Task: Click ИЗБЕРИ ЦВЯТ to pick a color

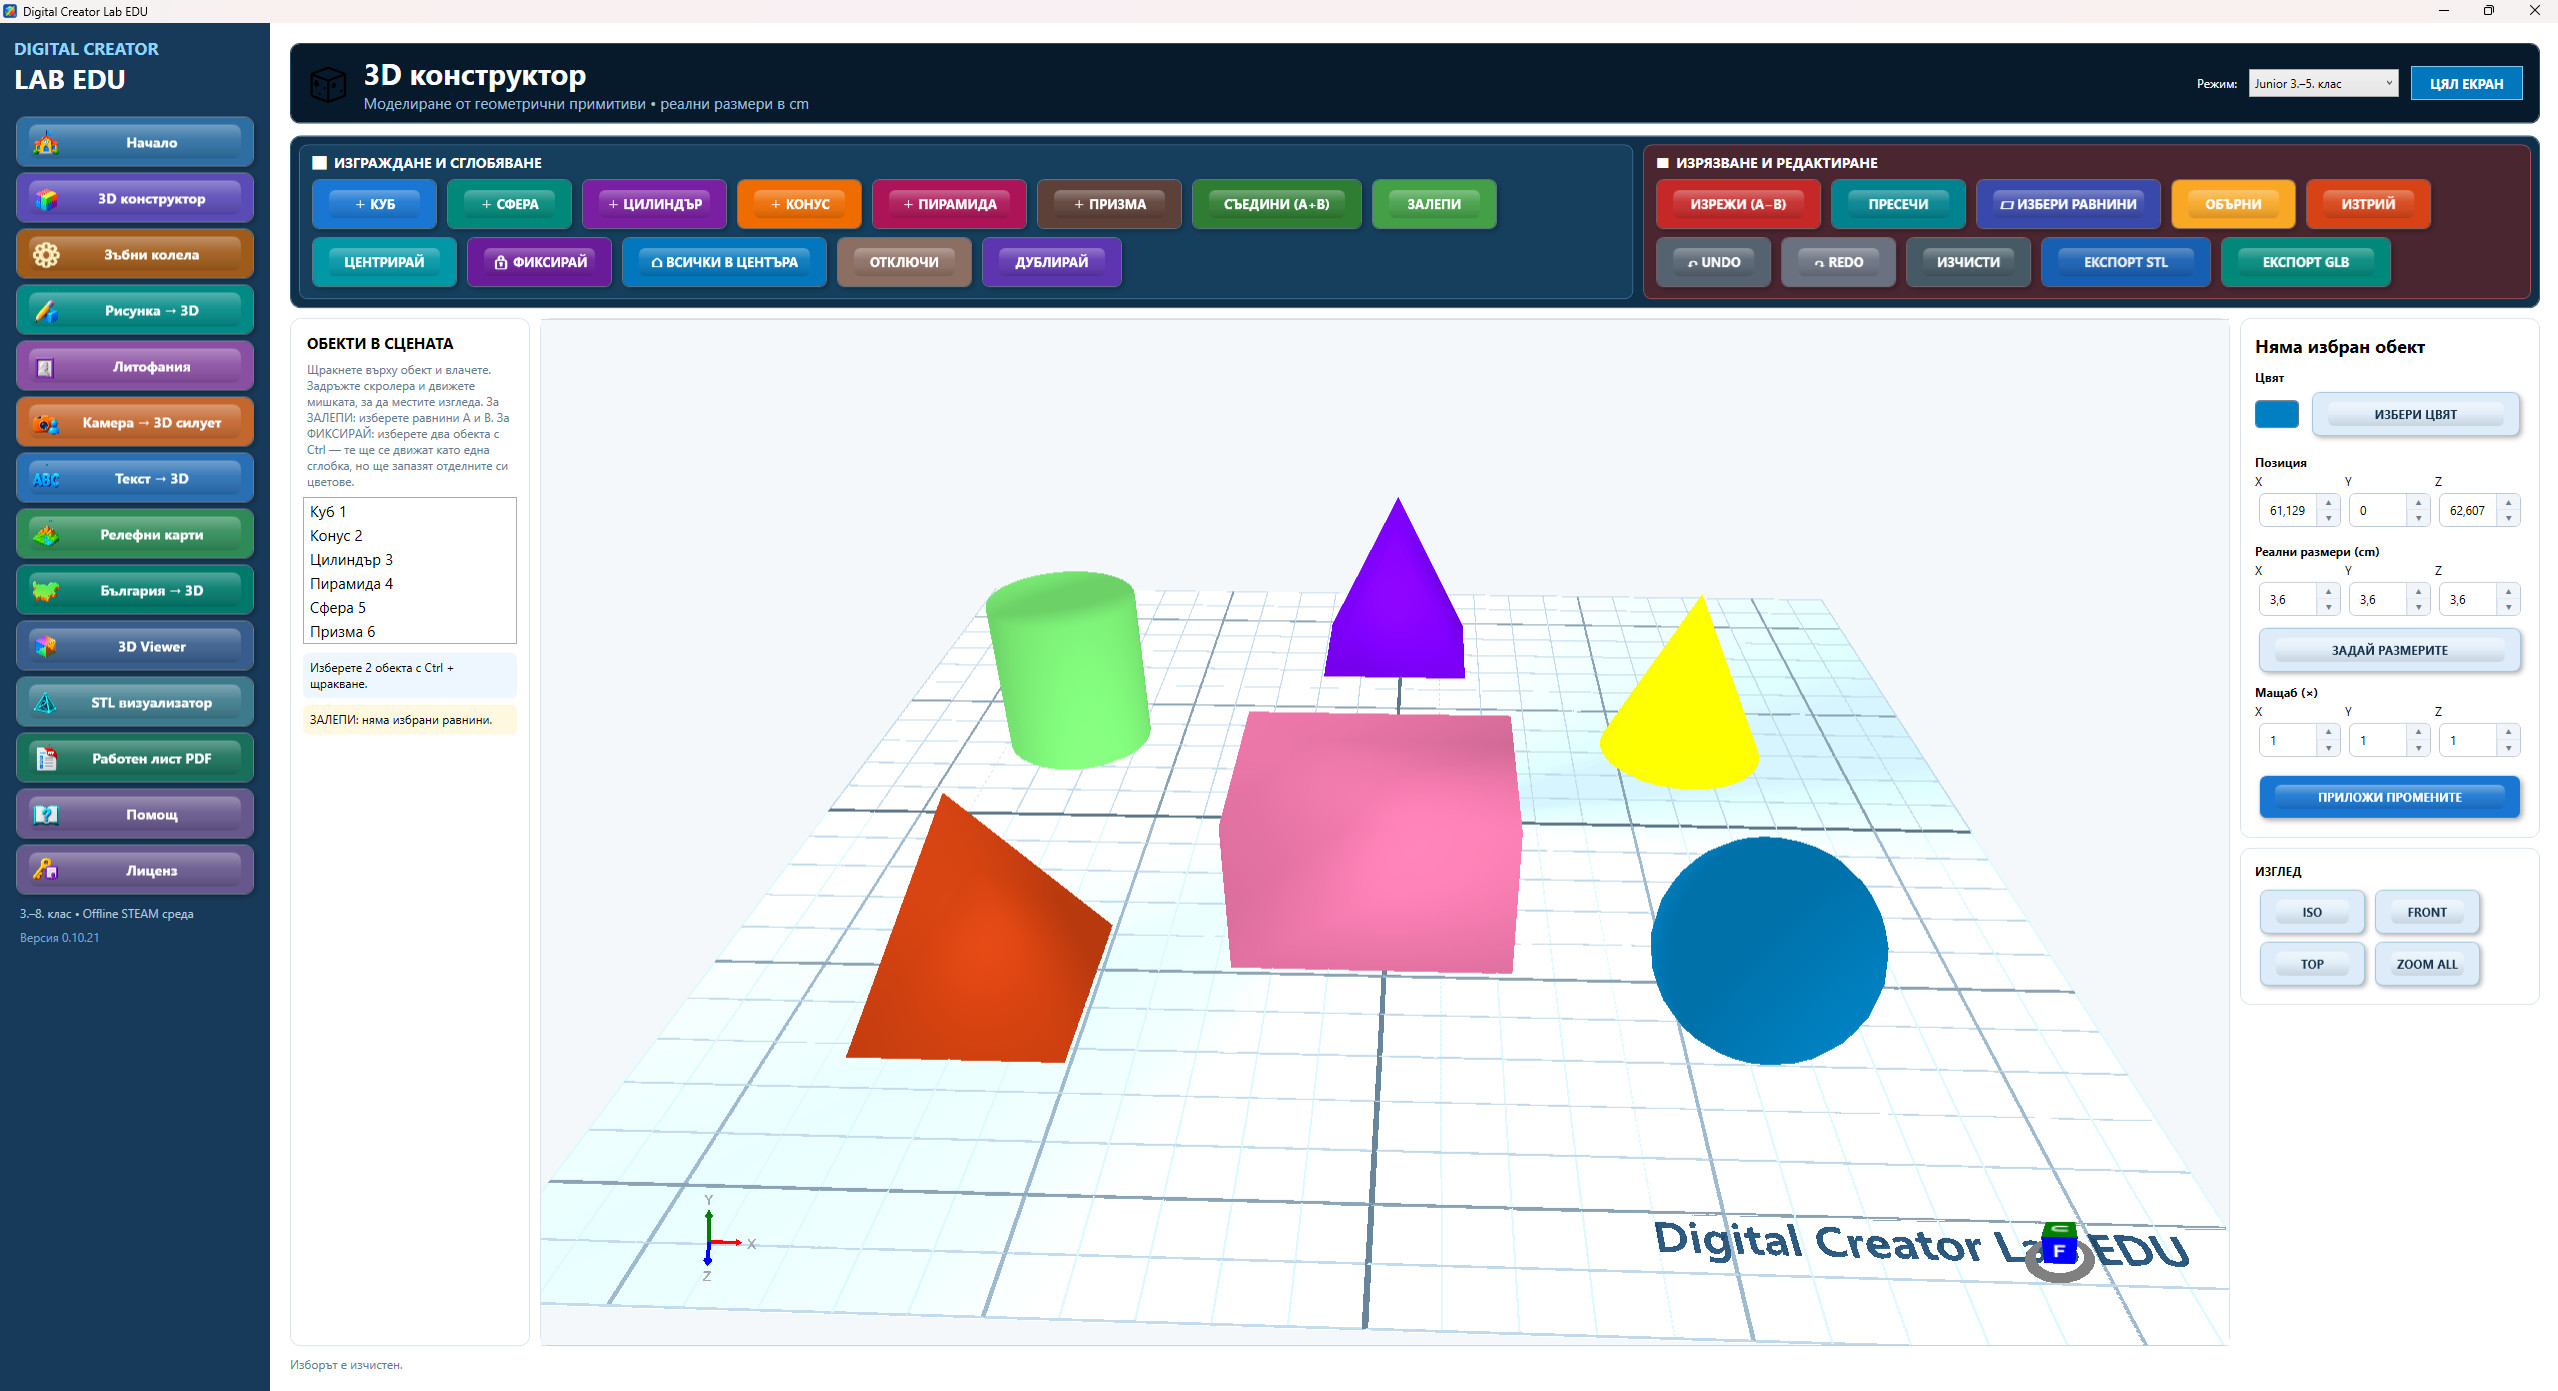Action: click(2415, 414)
